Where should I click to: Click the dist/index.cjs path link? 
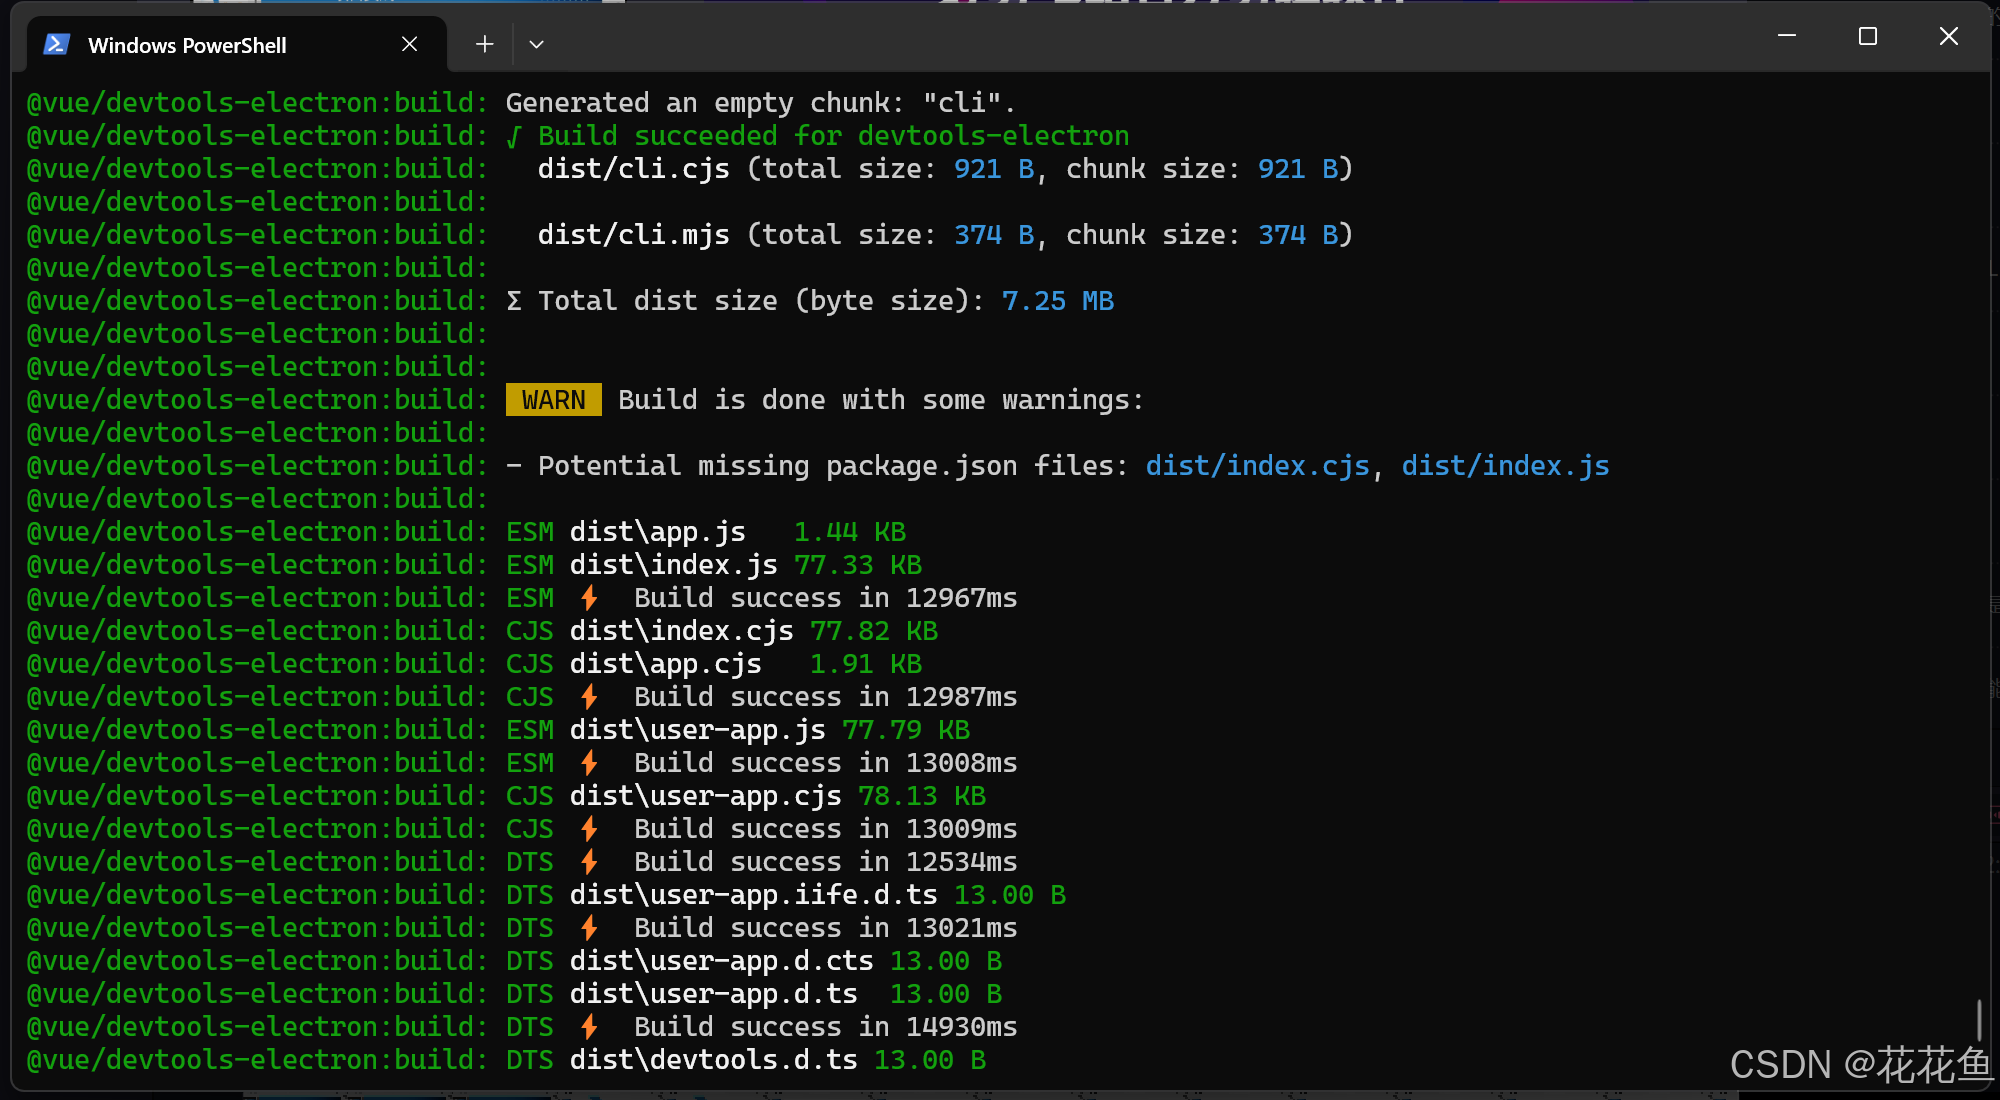click(x=1257, y=466)
